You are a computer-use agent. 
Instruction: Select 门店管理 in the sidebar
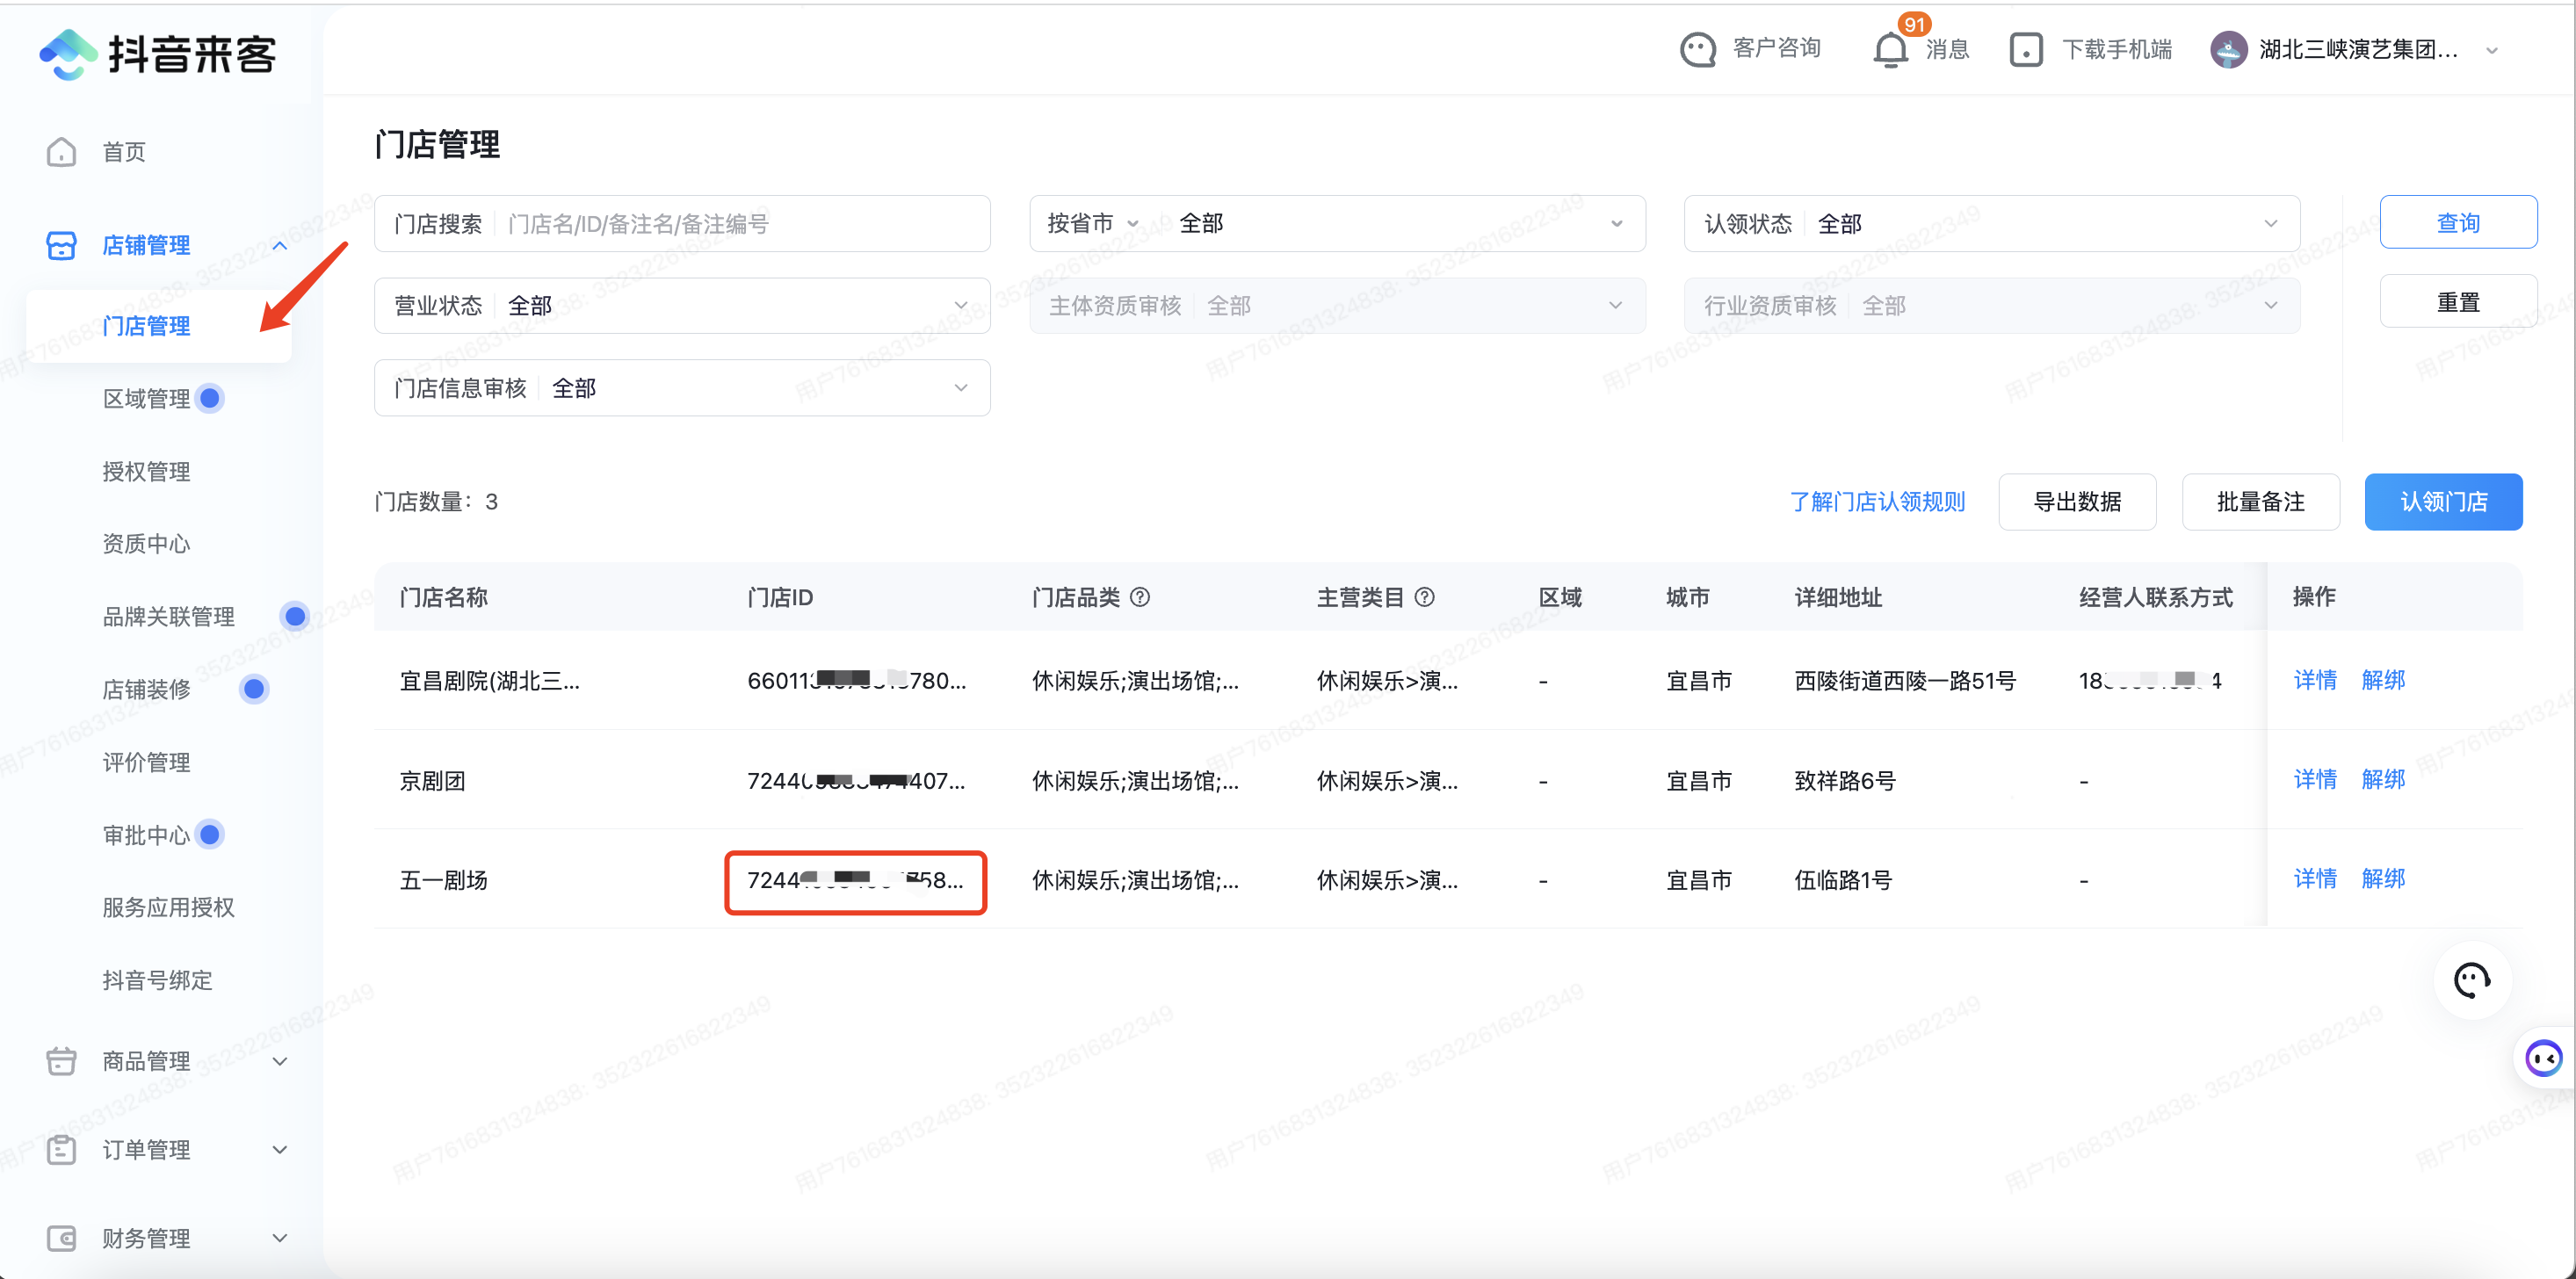tap(146, 326)
